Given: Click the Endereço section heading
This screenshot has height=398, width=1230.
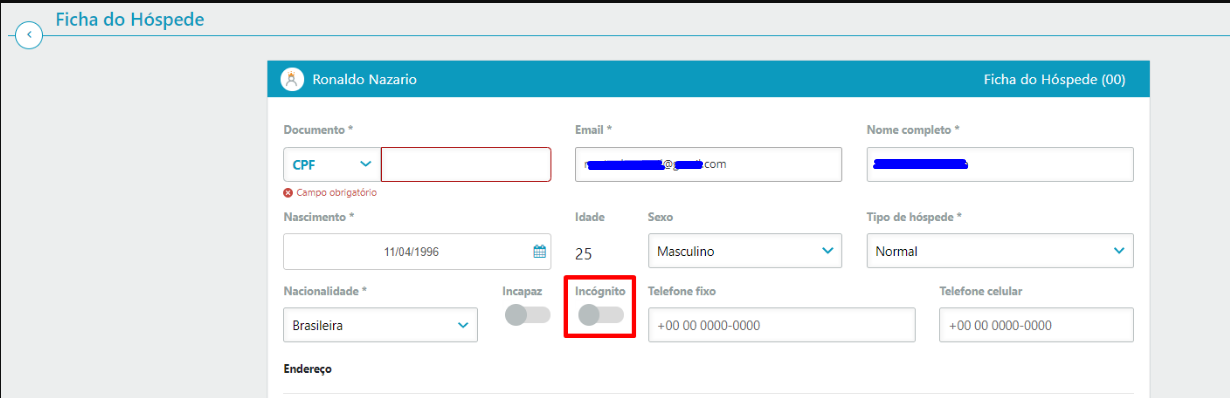Looking at the screenshot, I should pyautogui.click(x=307, y=369).
